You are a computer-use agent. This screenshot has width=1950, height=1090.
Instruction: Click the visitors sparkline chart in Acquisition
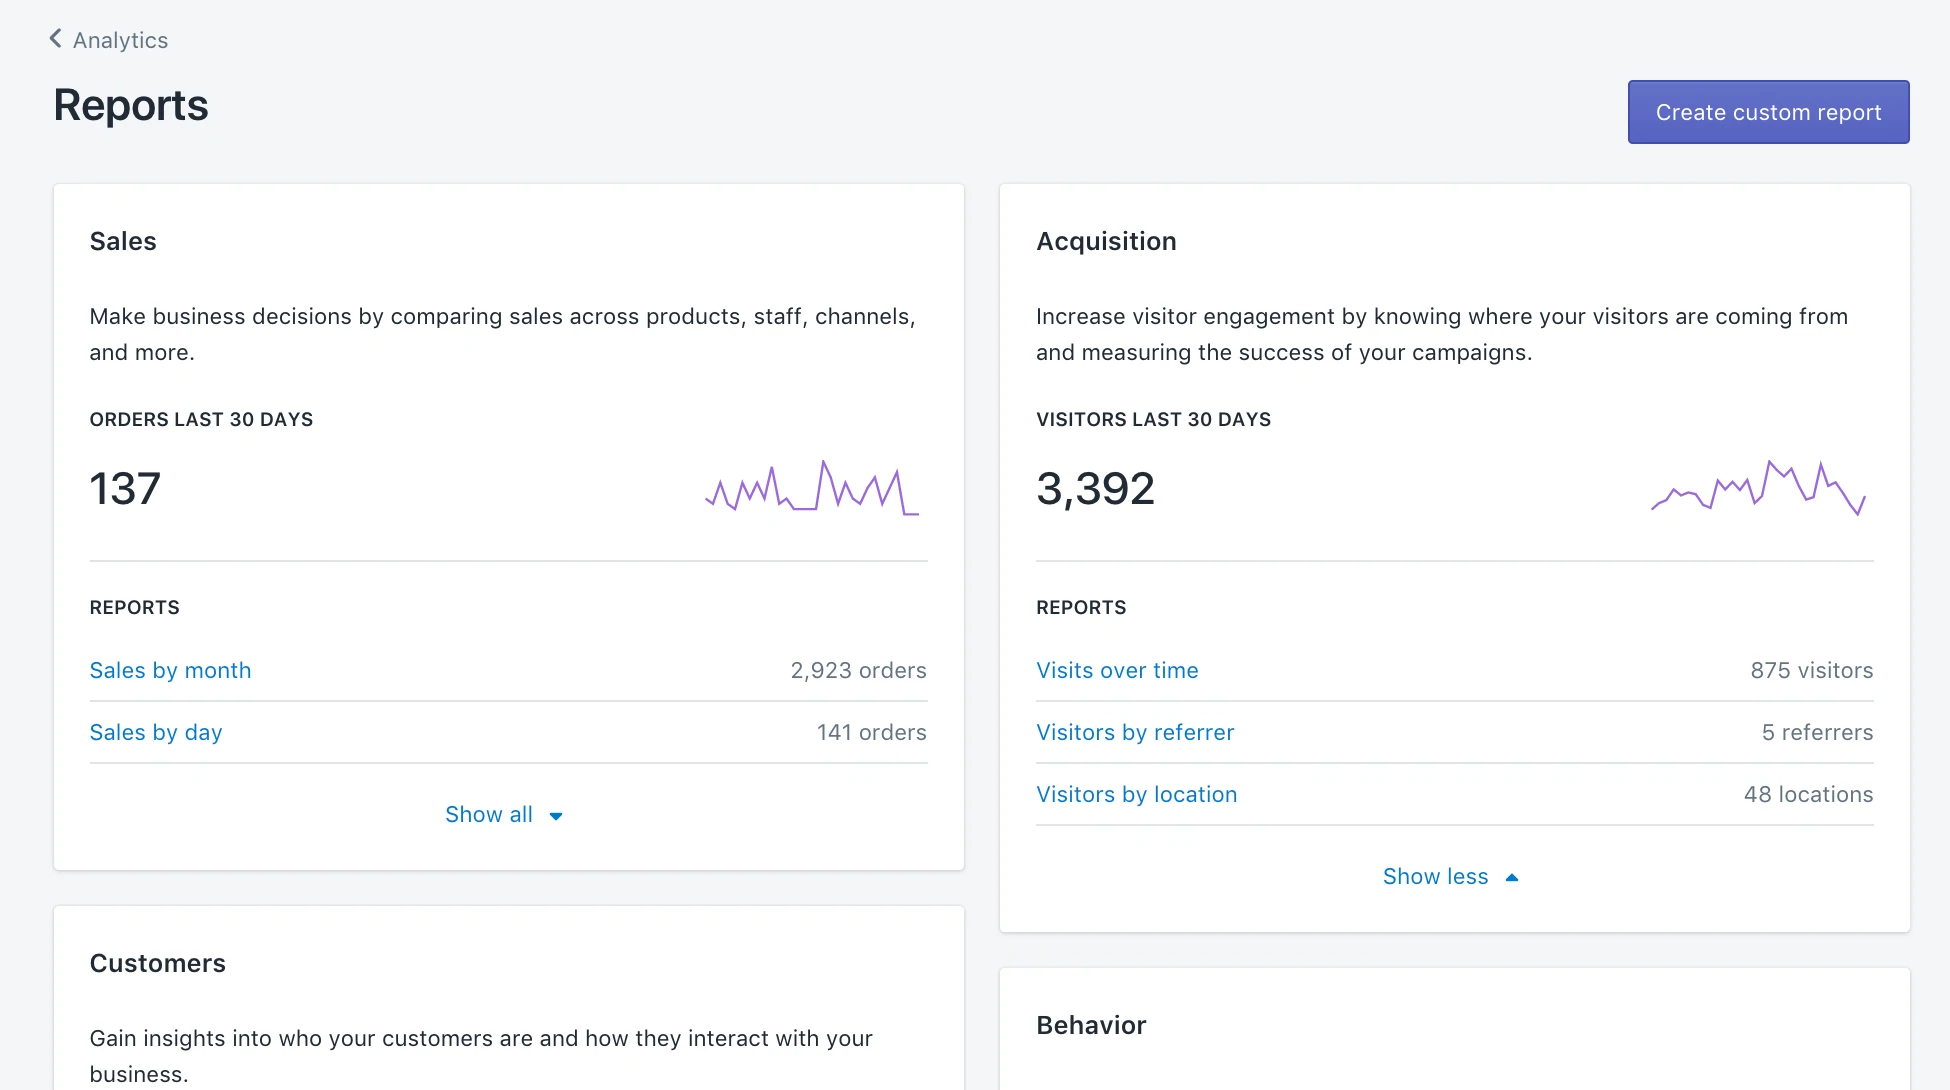click(1758, 488)
